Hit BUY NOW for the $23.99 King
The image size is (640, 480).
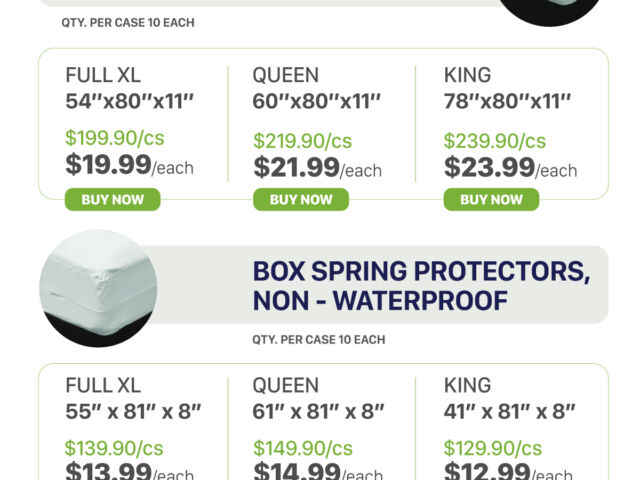click(x=491, y=199)
